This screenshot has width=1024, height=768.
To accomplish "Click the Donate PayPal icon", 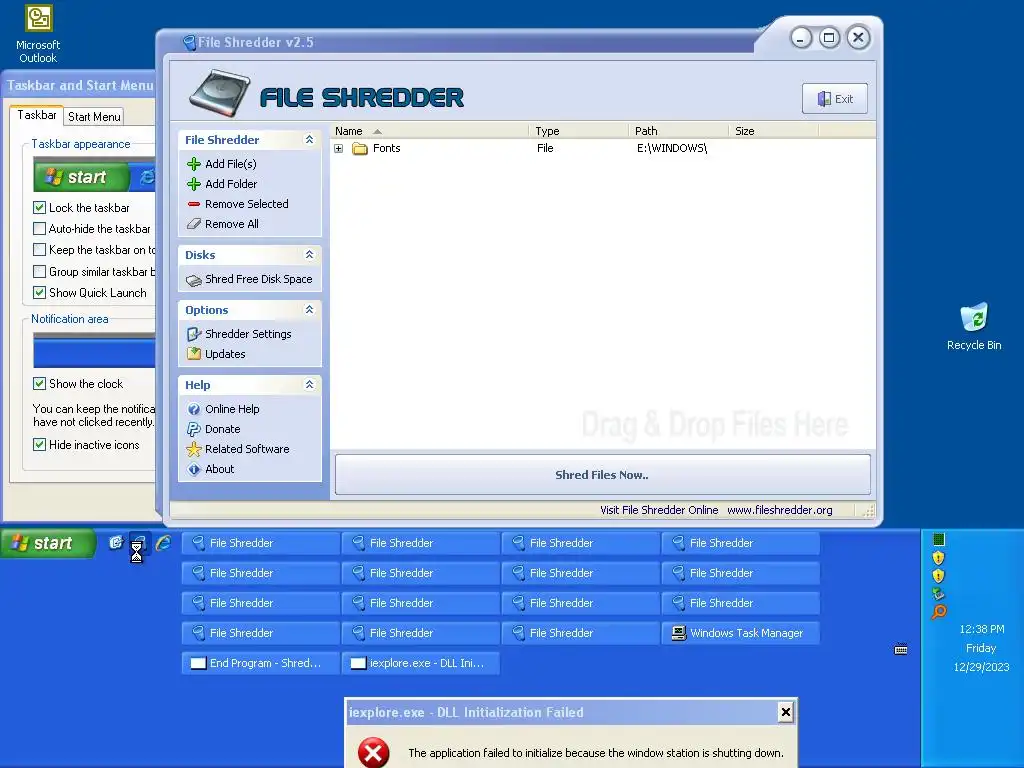I will click(194, 429).
